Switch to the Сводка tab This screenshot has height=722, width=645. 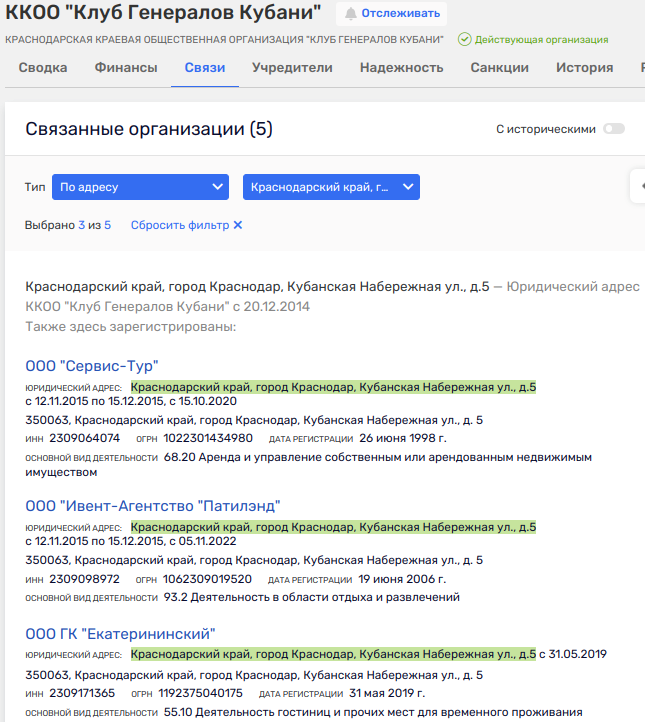click(43, 68)
